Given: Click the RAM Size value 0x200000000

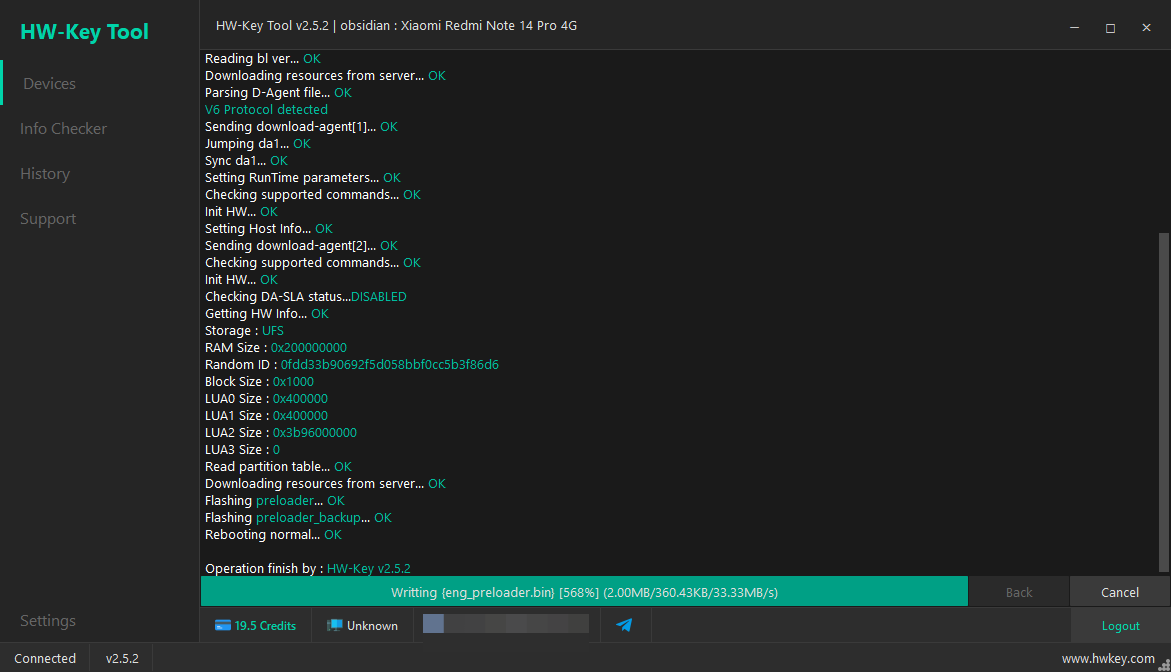Looking at the screenshot, I should coord(308,347).
